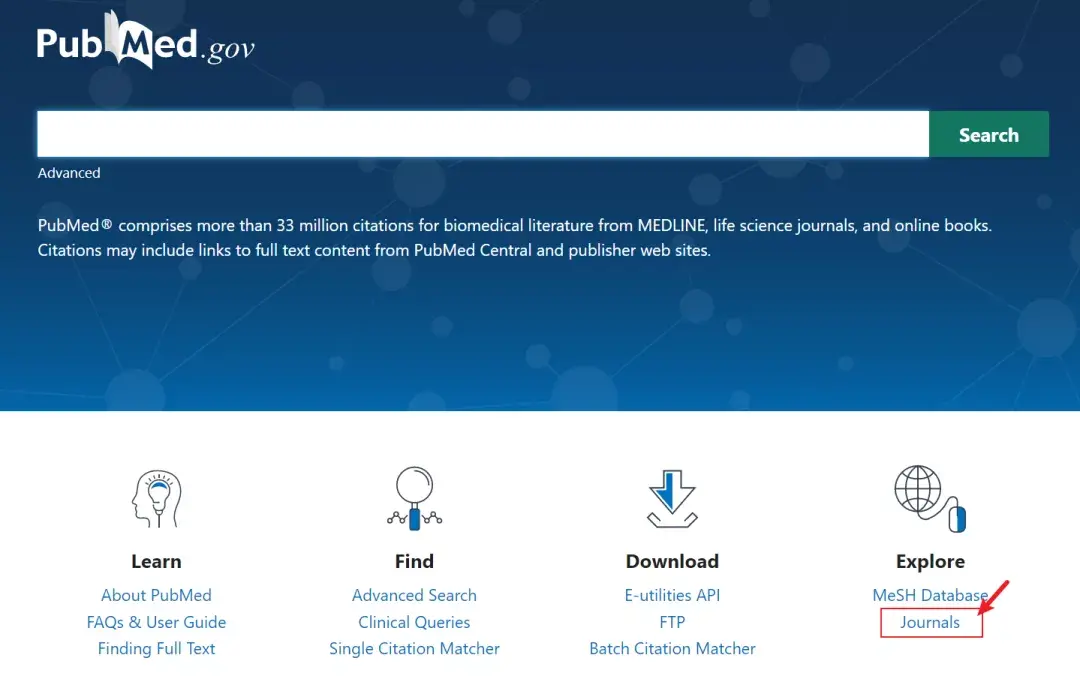1080x682 pixels.
Task: Click the green Search button
Action: tap(988, 134)
